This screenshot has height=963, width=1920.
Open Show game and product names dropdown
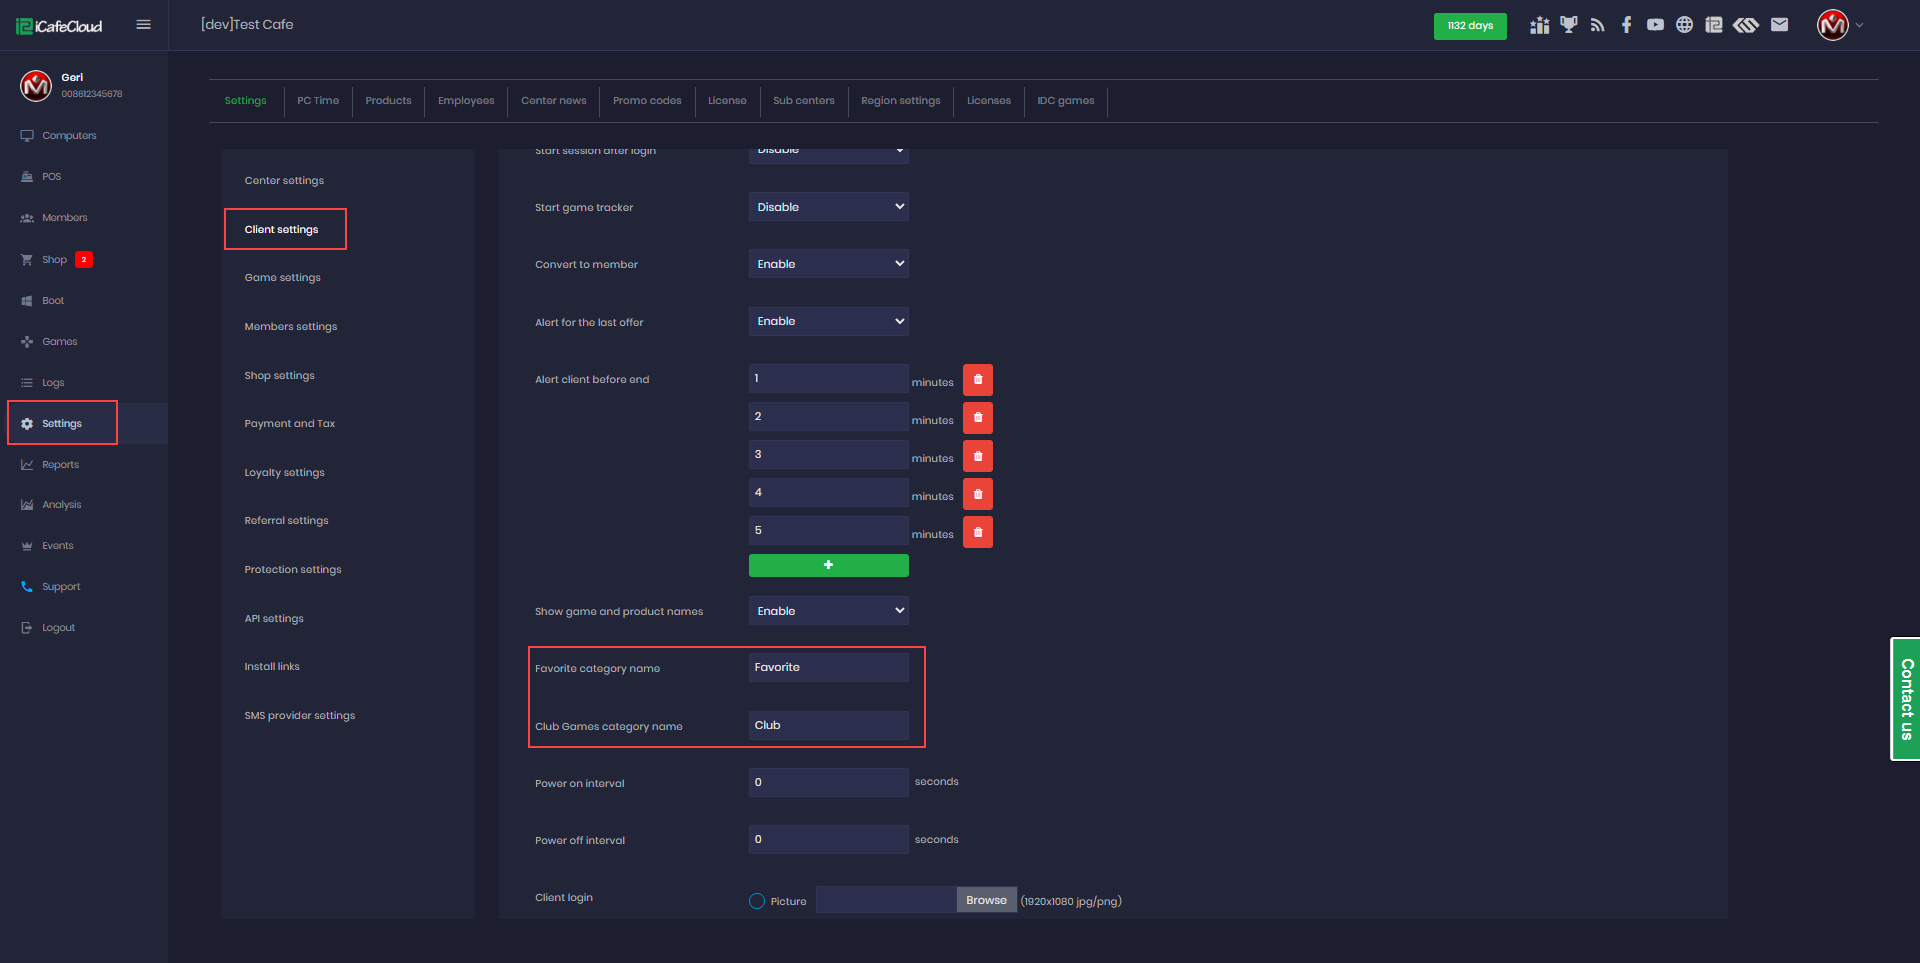[828, 611]
